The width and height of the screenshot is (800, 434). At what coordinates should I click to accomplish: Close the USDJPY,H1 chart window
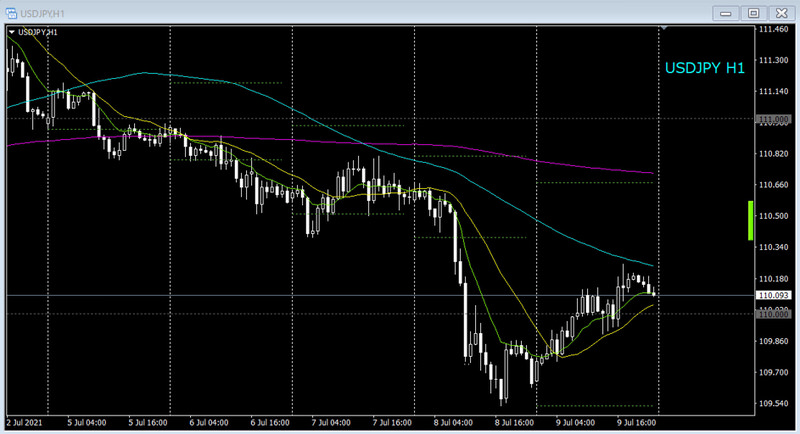[x=780, y=12]
